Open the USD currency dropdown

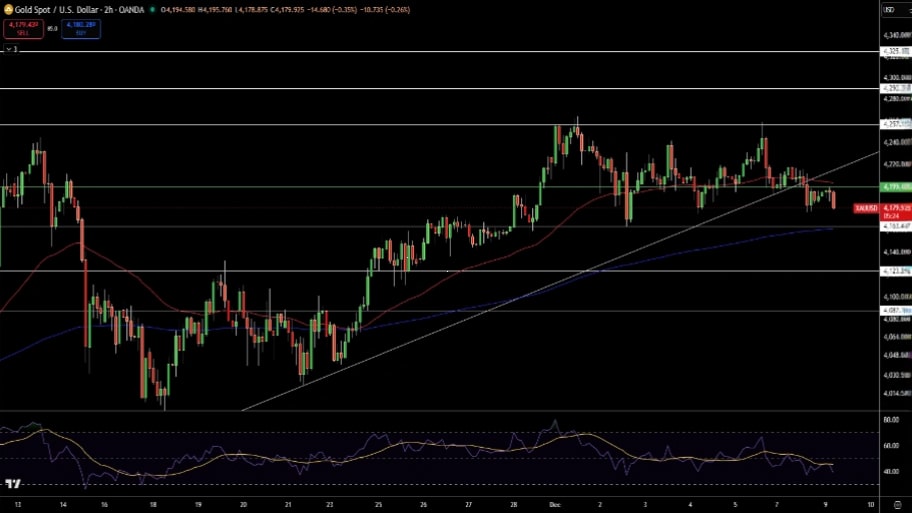click(x=889, y=9)
